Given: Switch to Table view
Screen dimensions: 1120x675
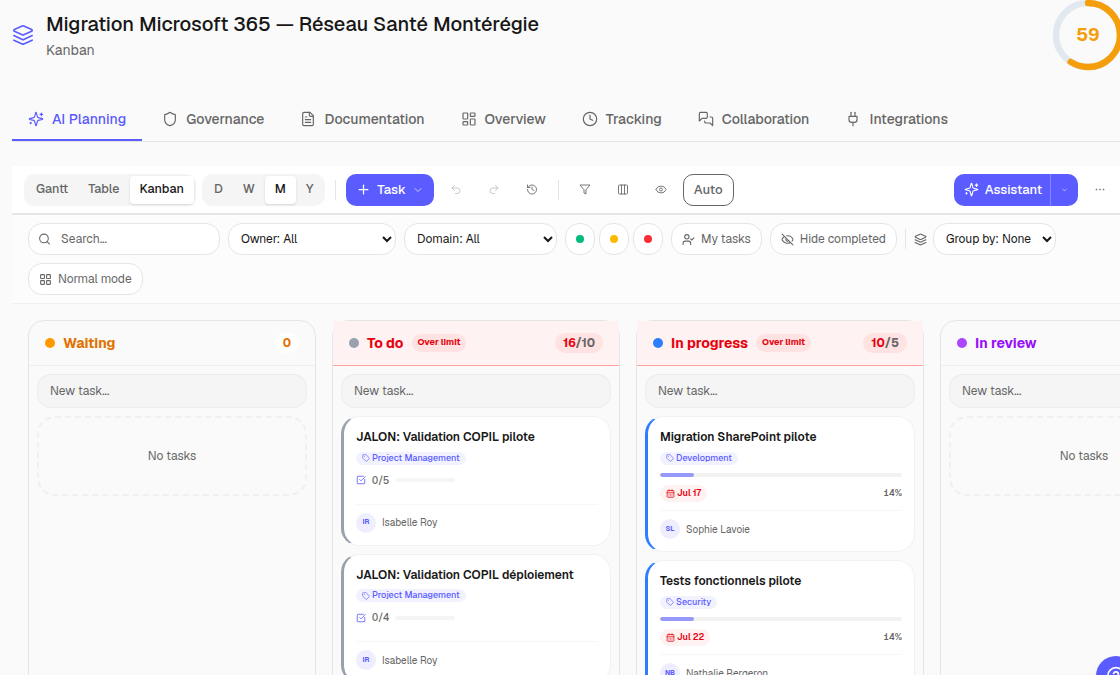Looking at the screenshot, I should (104, 189).
